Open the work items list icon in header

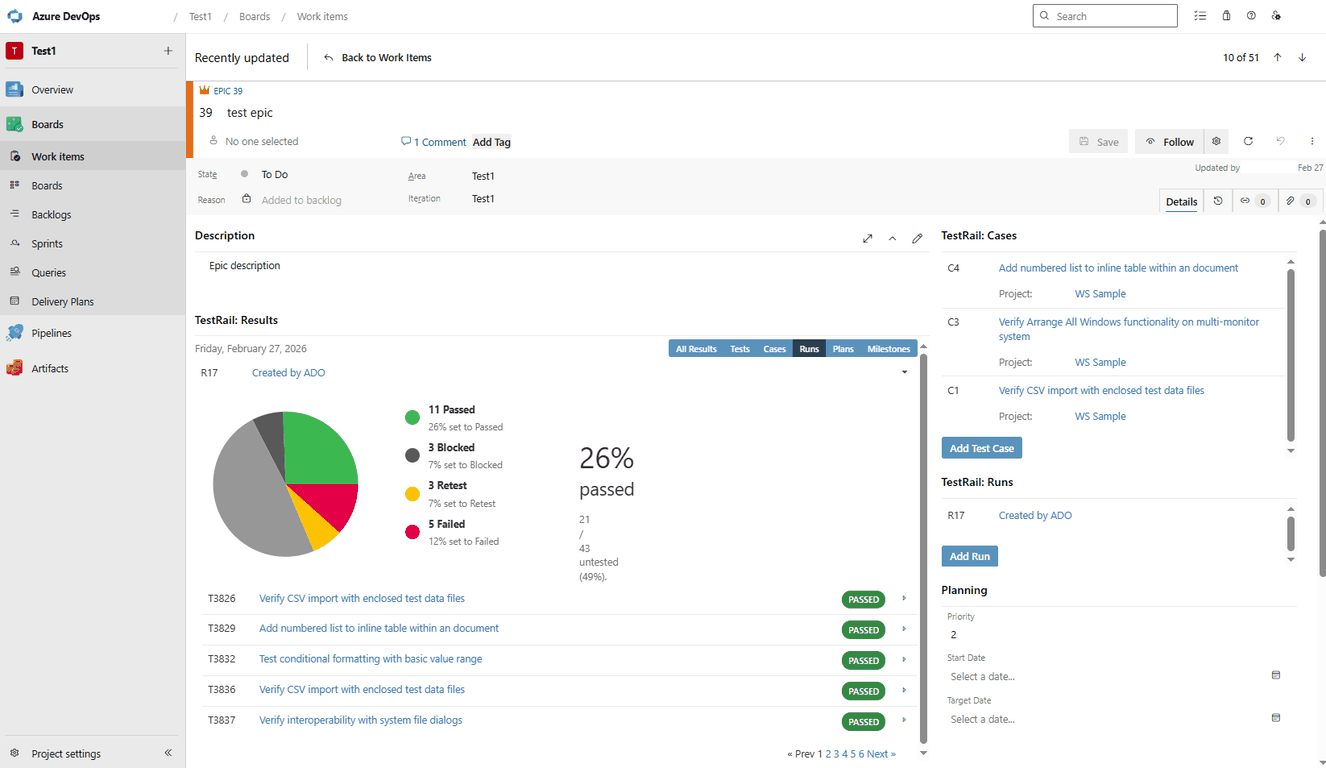1200,16
